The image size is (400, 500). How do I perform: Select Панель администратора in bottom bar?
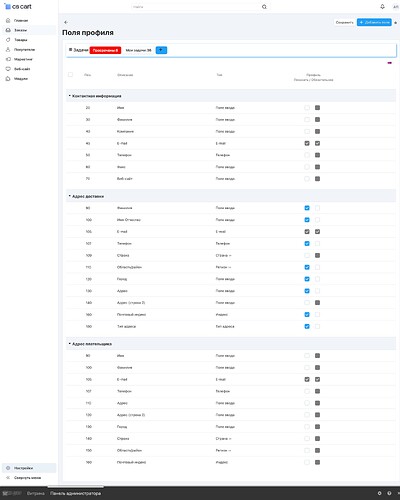click(x=75, y=493)
